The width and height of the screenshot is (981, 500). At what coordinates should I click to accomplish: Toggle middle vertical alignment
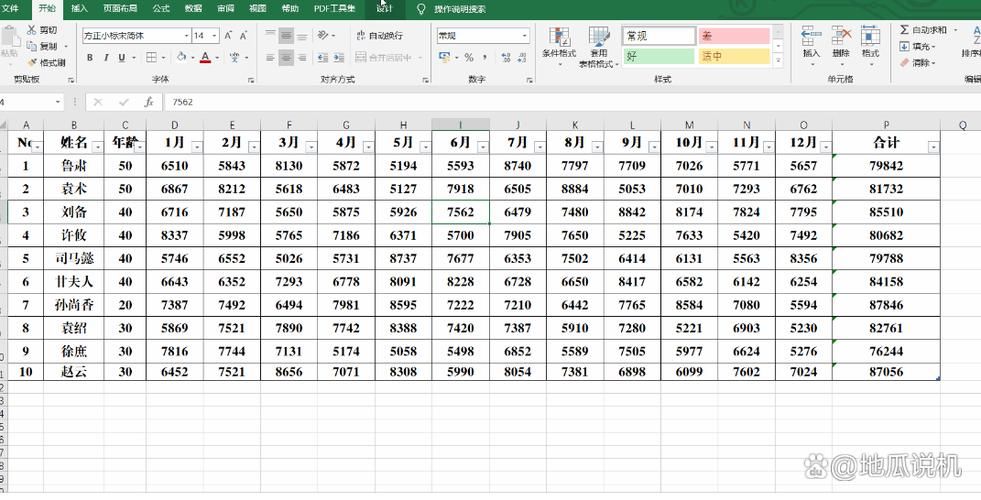coord(287,36)
